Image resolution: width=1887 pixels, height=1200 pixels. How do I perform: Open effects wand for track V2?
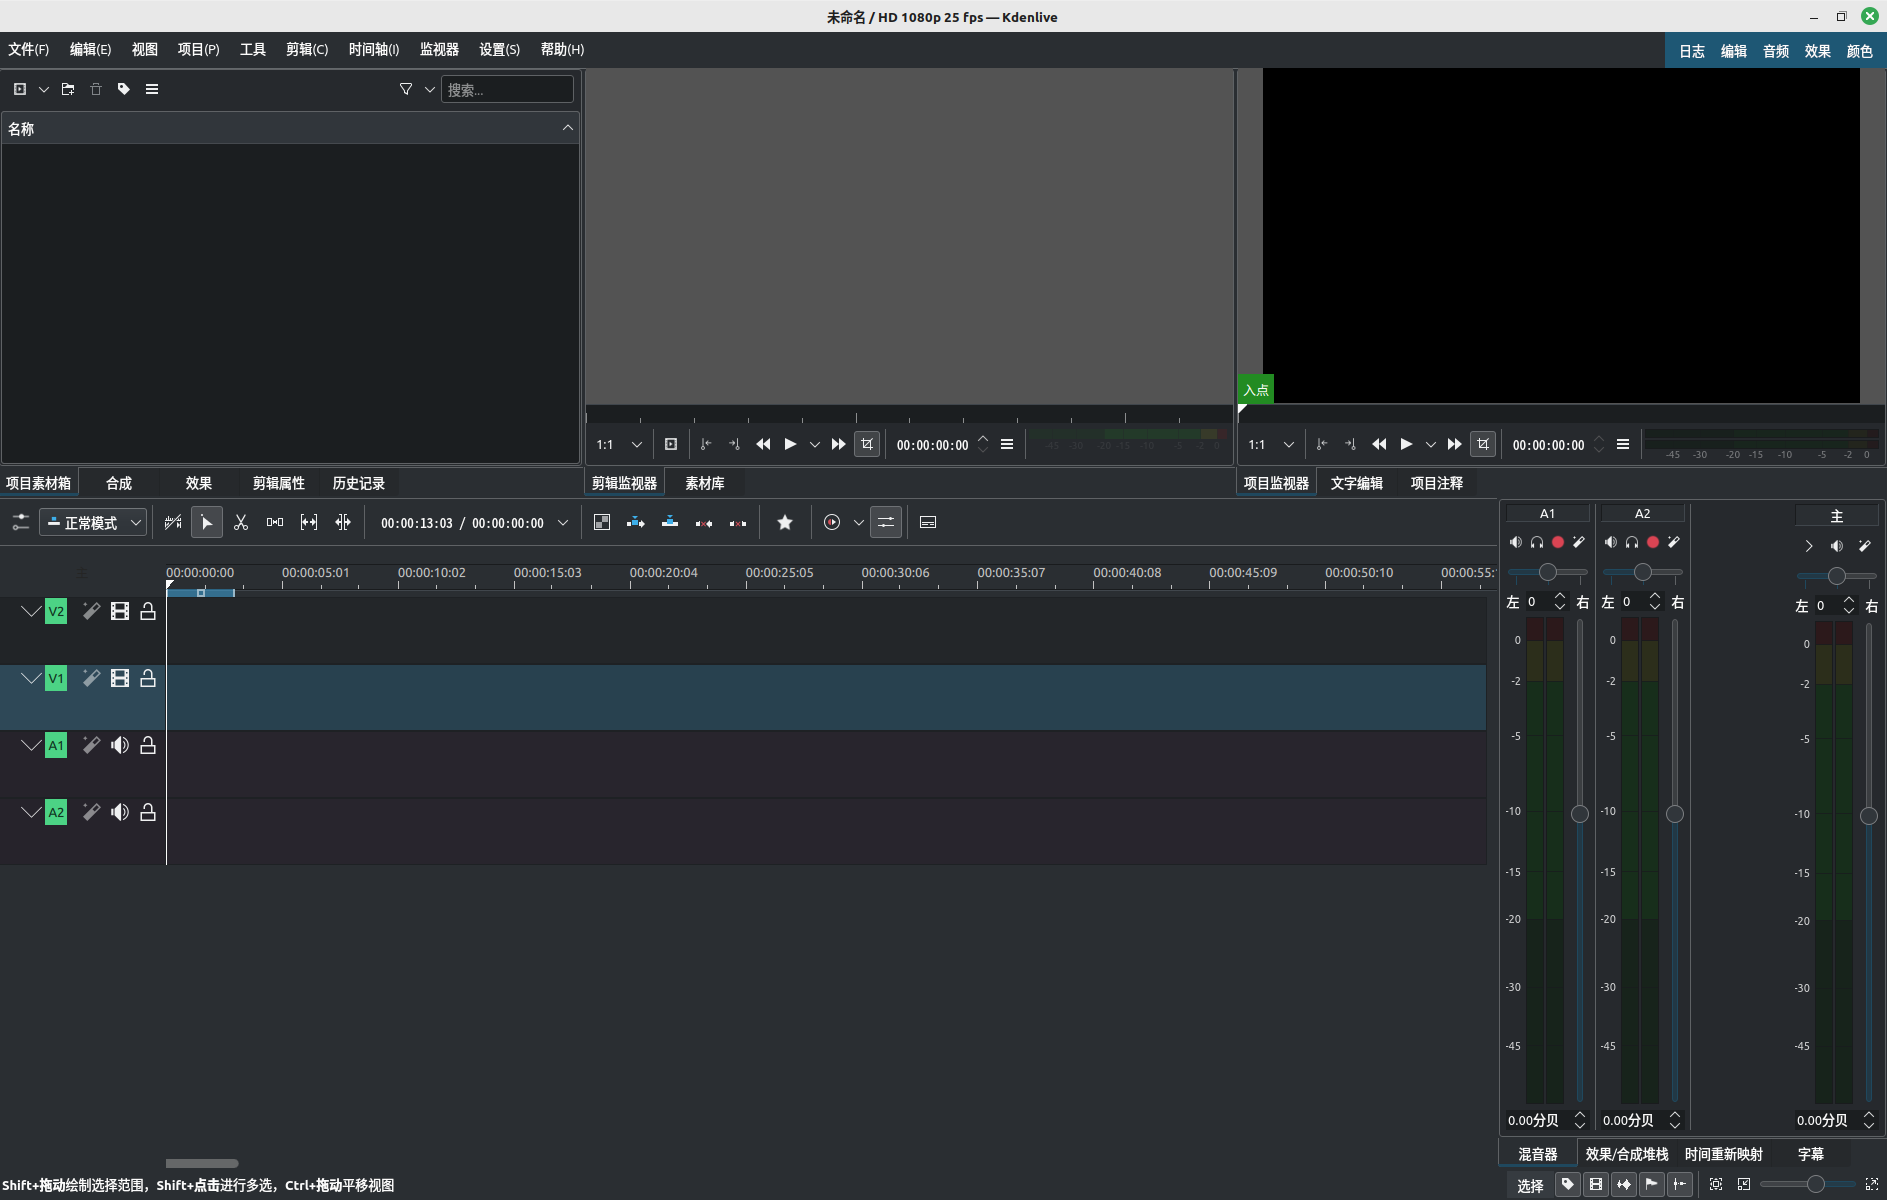91,611
